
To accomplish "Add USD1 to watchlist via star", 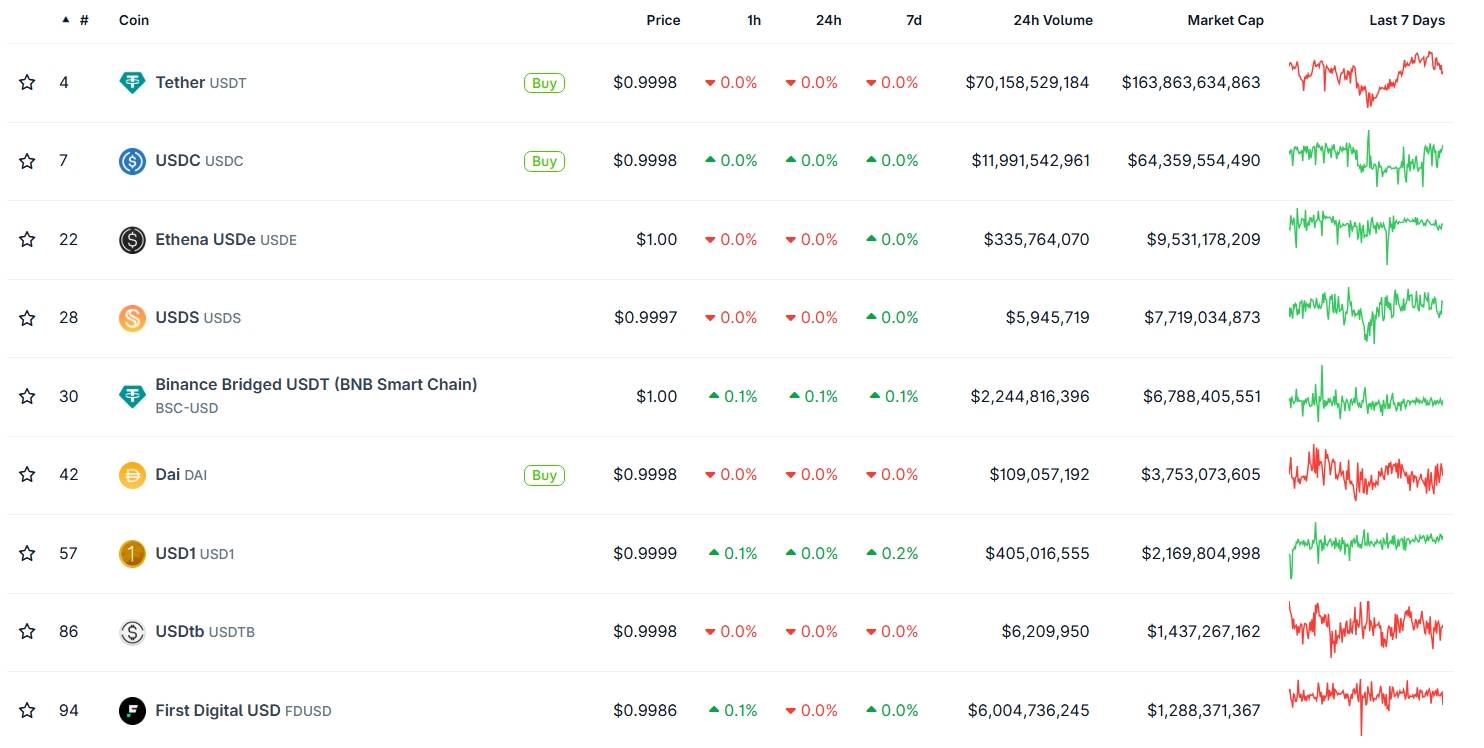I will tap(27, 554).
